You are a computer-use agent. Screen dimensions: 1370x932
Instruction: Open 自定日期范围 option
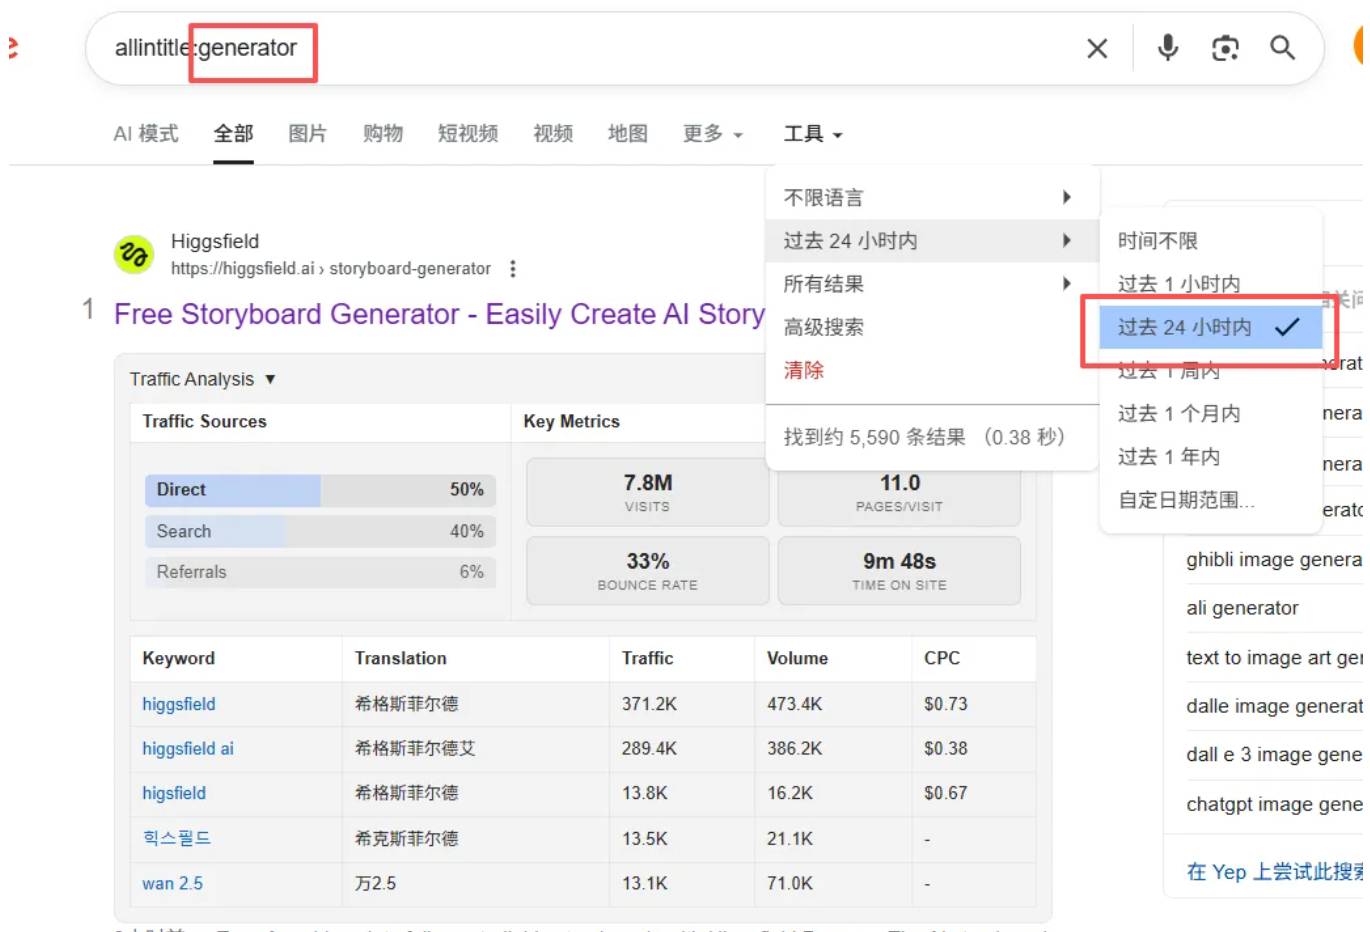(x=1210, y=499)
